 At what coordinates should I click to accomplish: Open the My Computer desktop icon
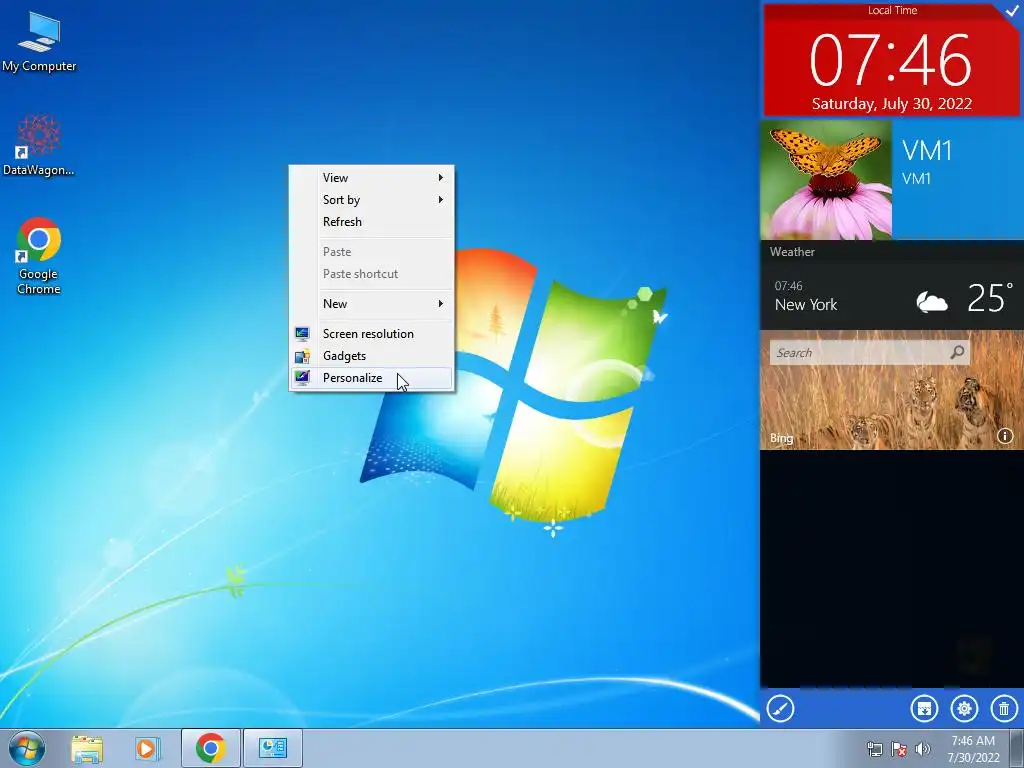click(x=39, y=41)
